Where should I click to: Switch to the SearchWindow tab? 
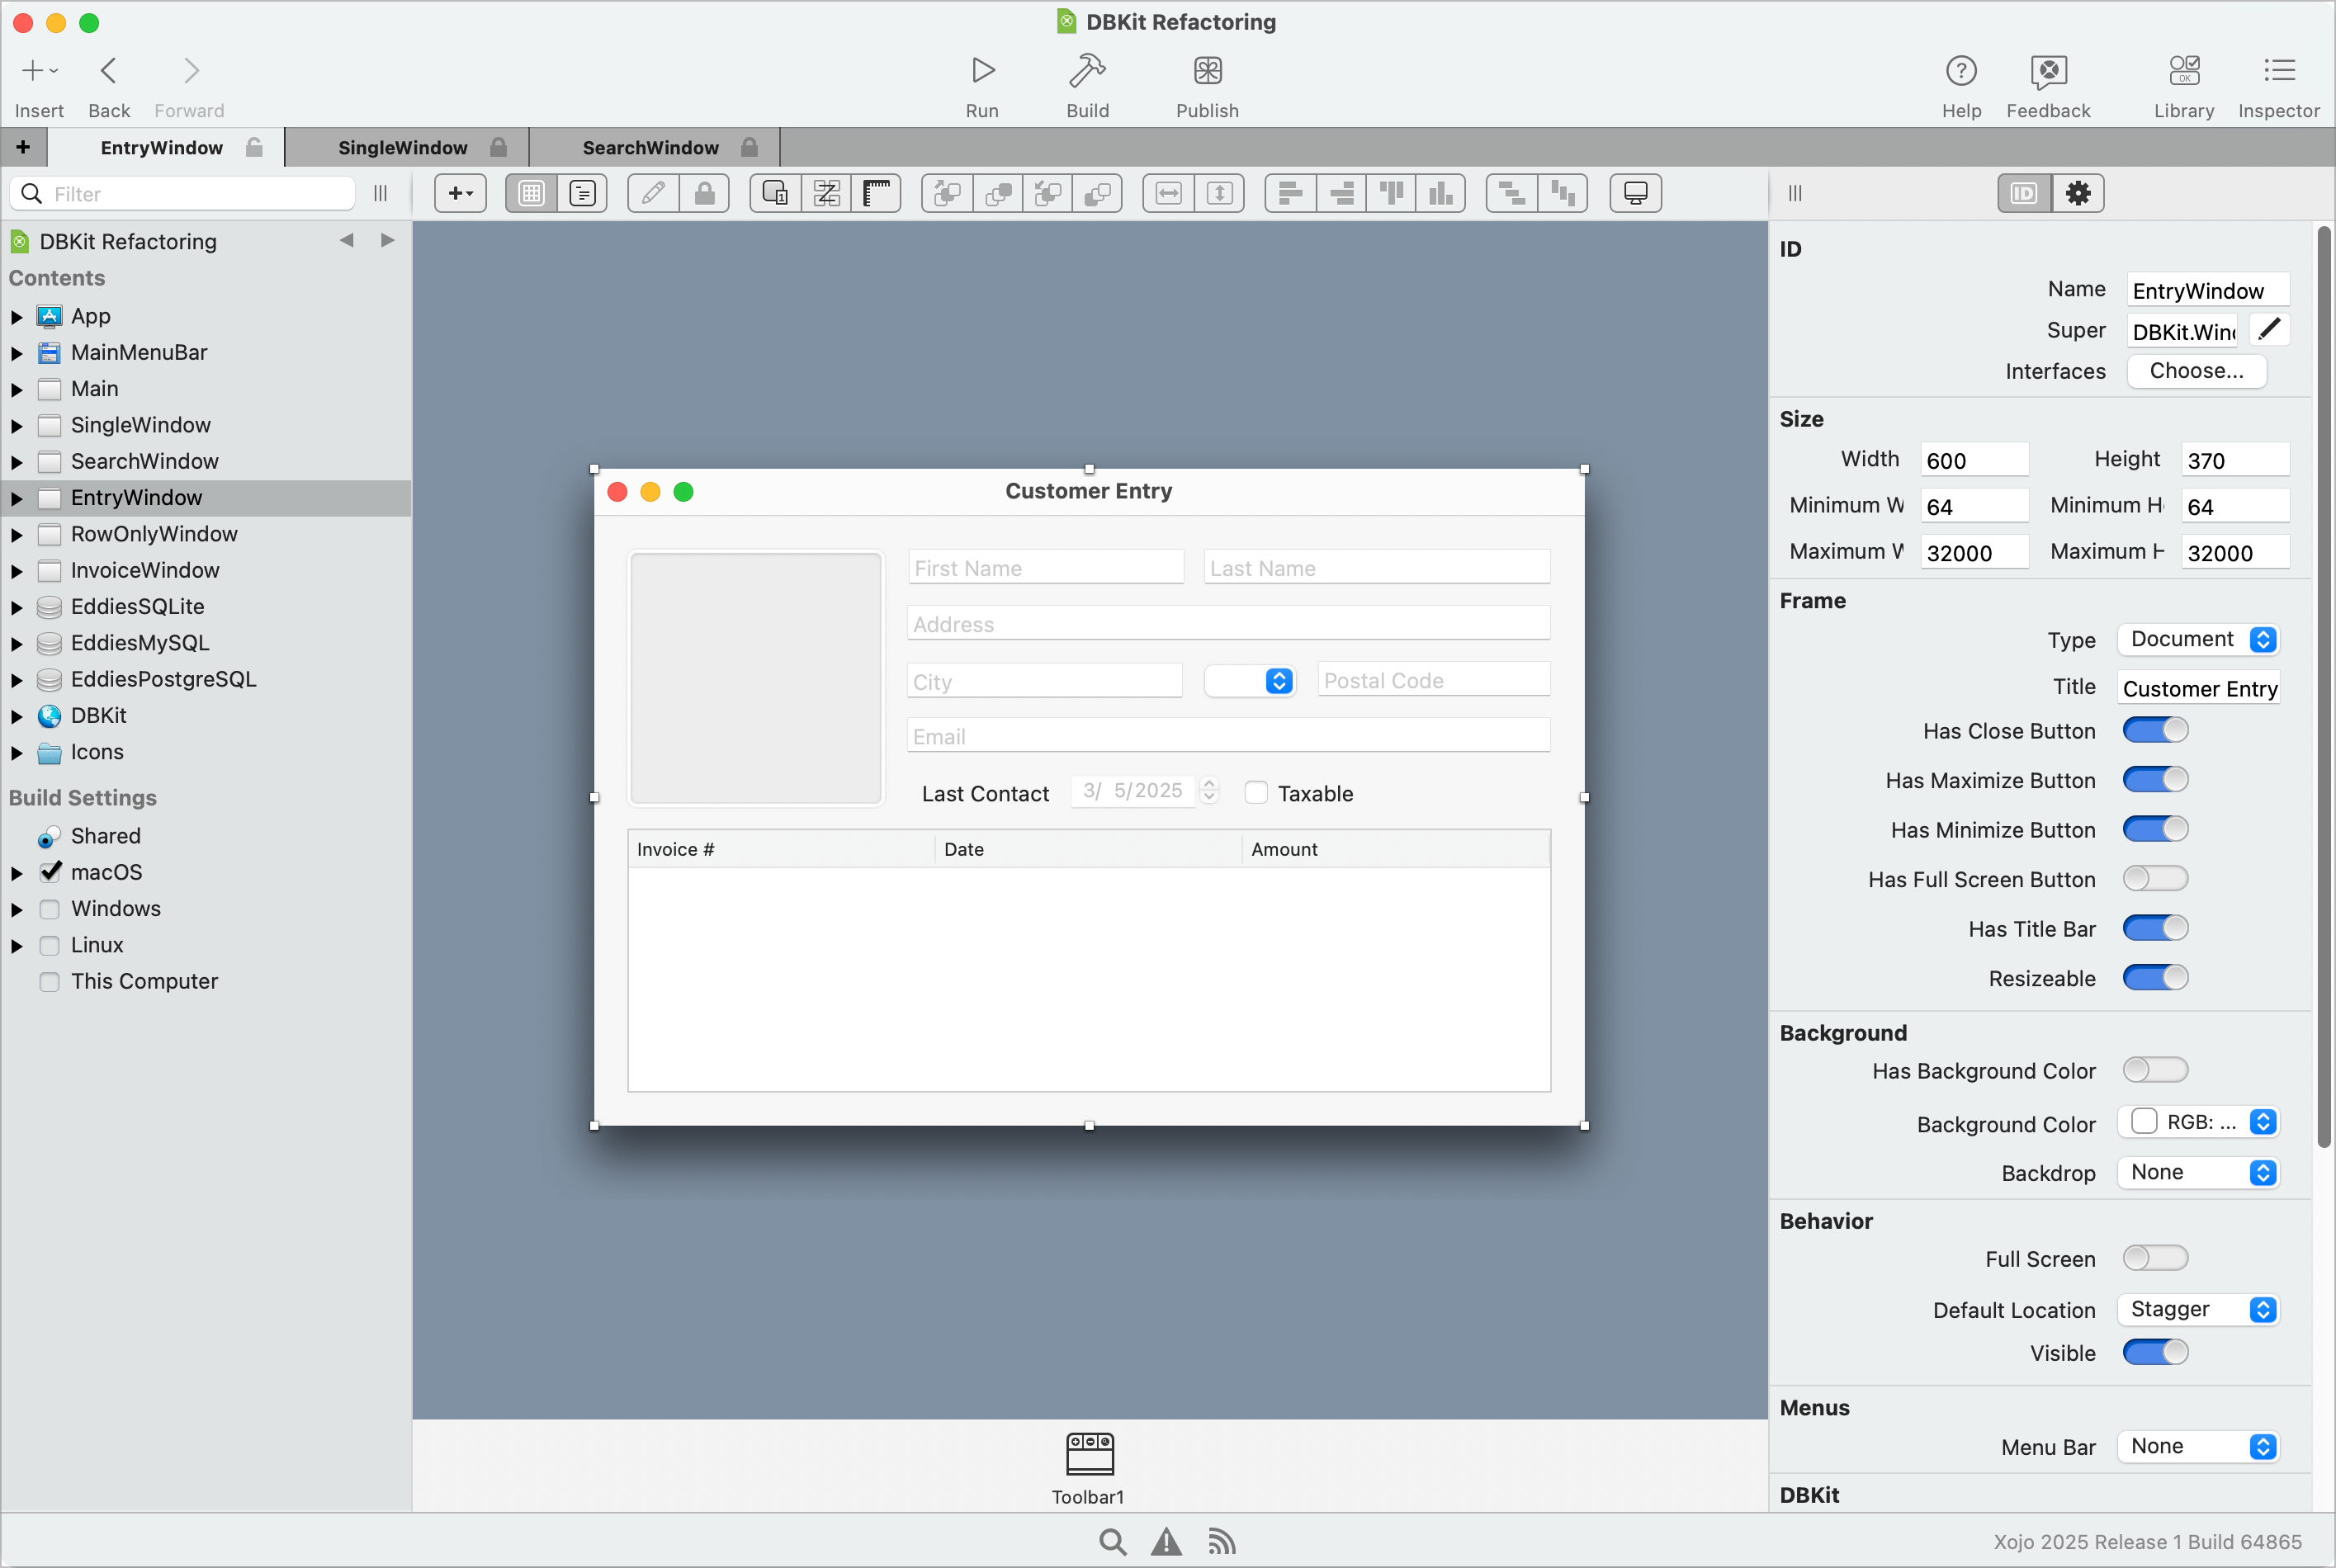650,148
